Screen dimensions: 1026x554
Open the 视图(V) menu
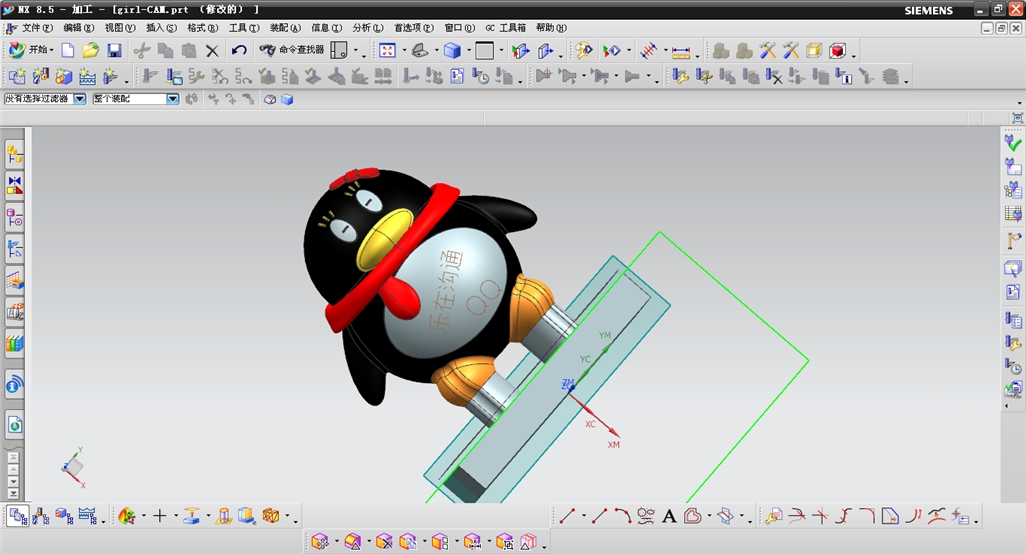[120, 28]
